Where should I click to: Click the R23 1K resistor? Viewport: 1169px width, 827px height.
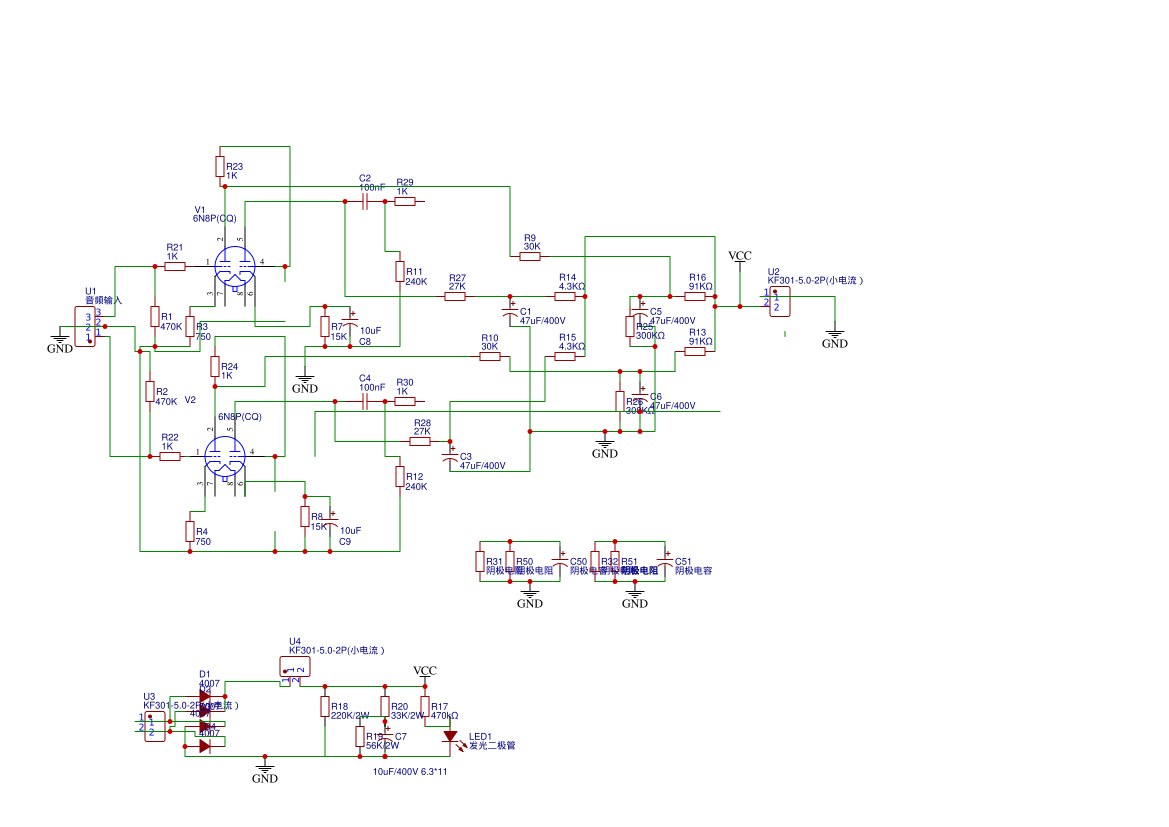point(220,166)
